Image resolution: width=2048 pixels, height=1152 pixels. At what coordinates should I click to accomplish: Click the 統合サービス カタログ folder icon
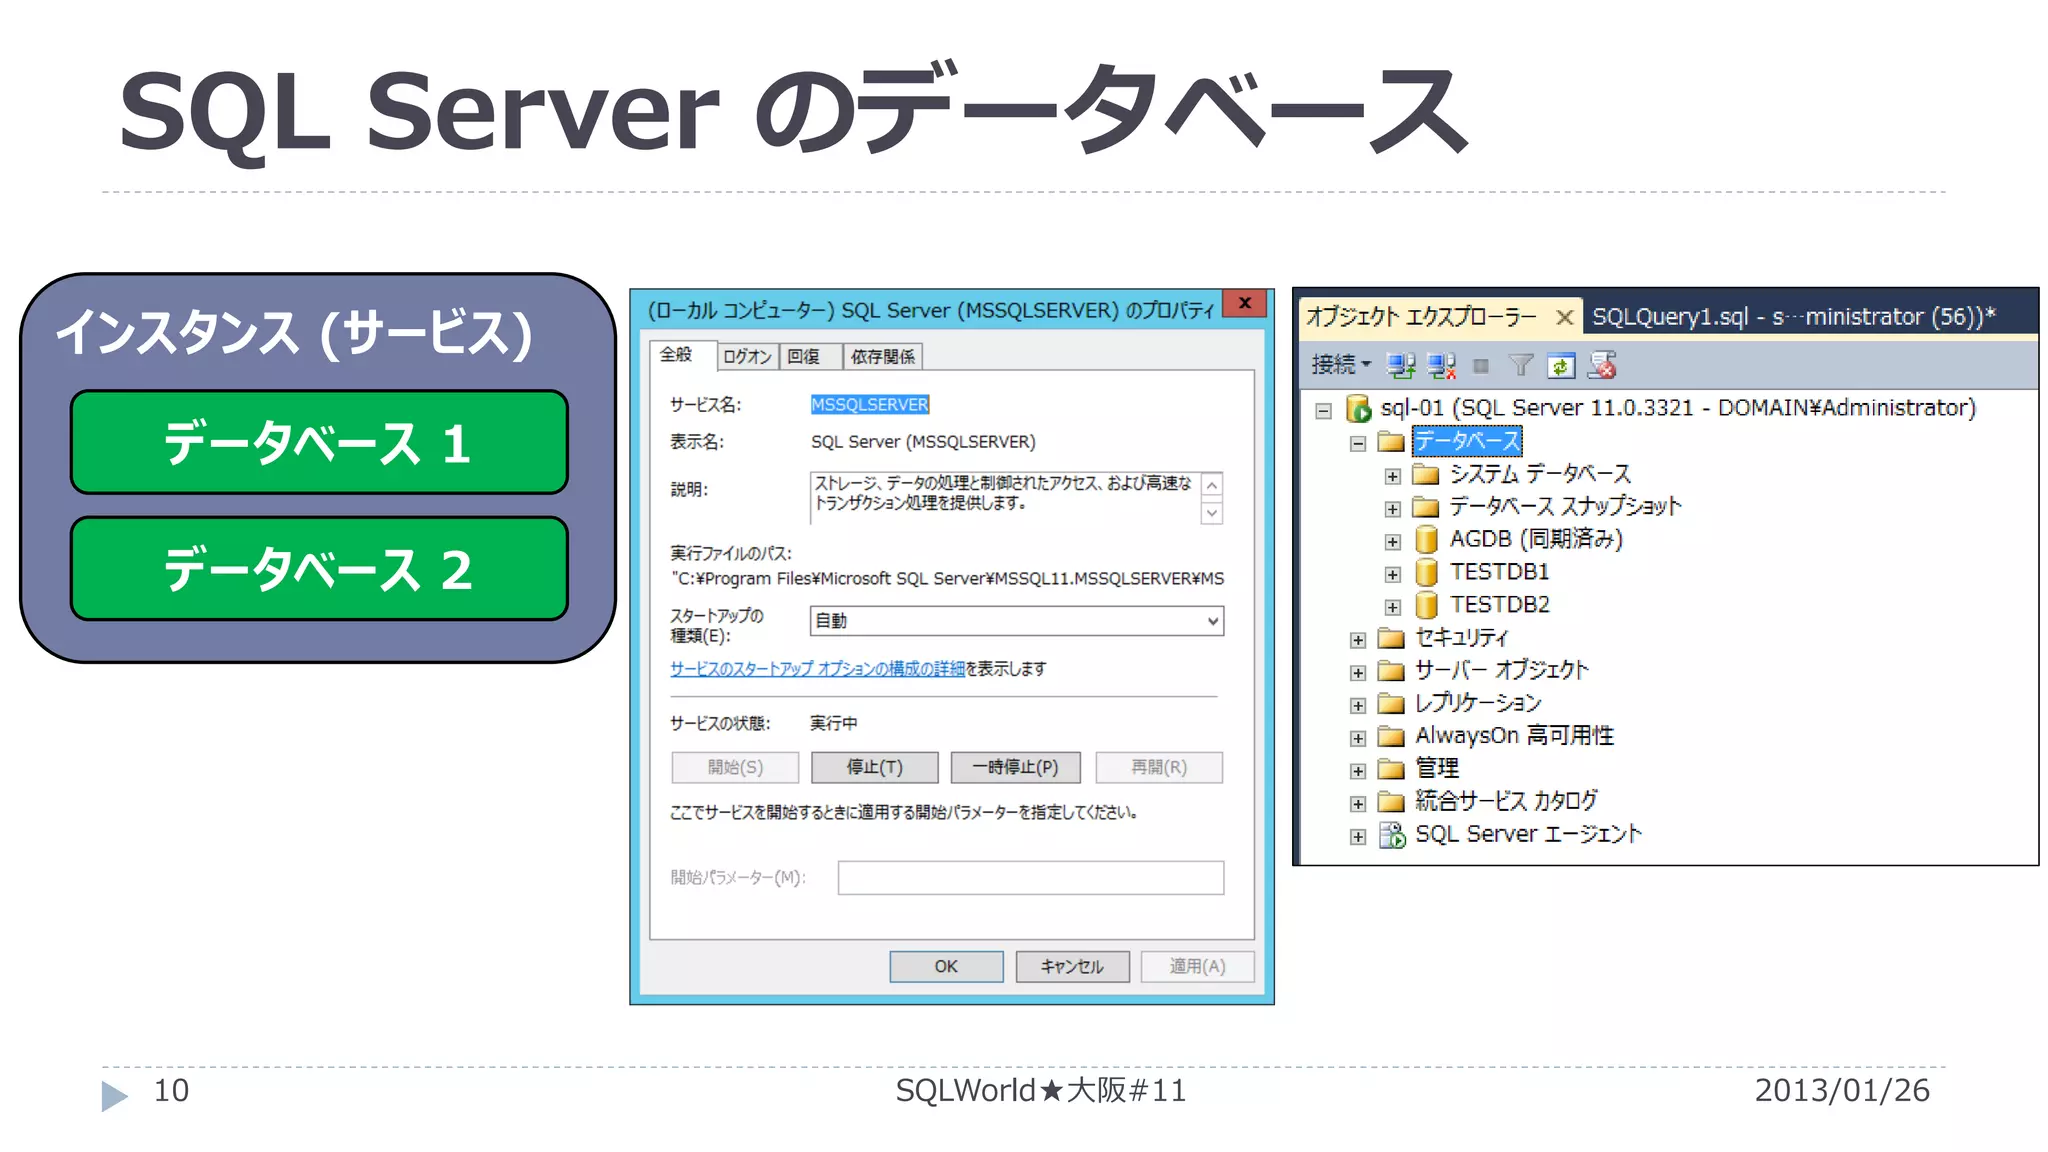point(1391,801)
